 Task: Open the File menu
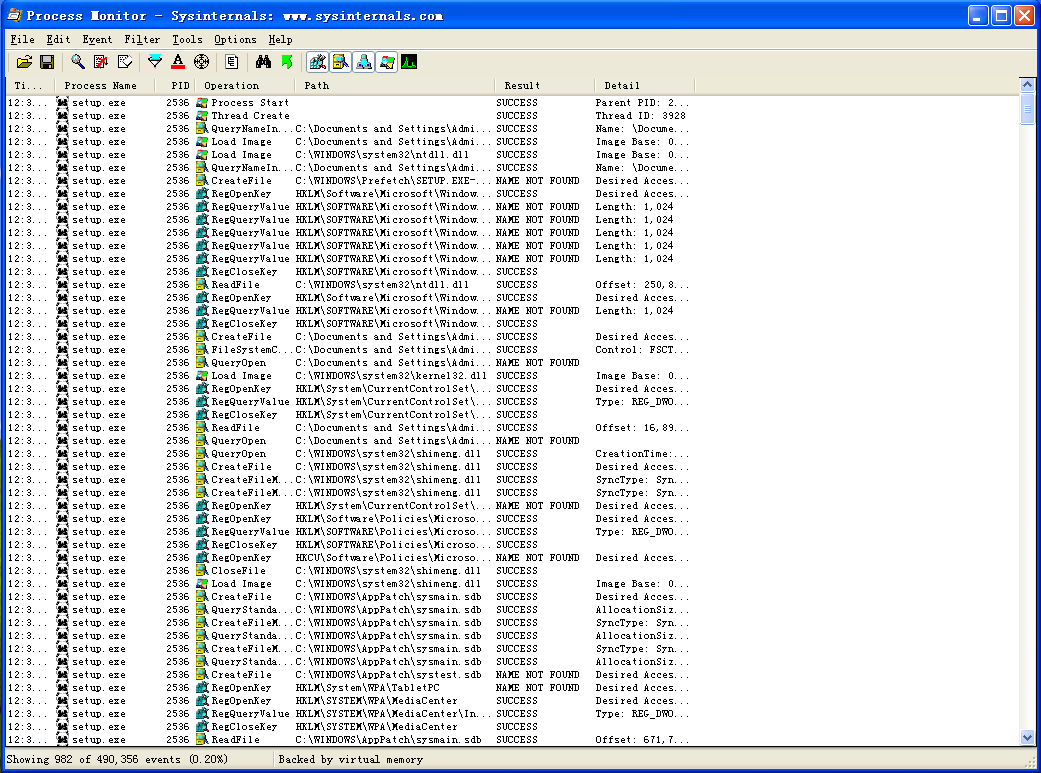[23, 39]
